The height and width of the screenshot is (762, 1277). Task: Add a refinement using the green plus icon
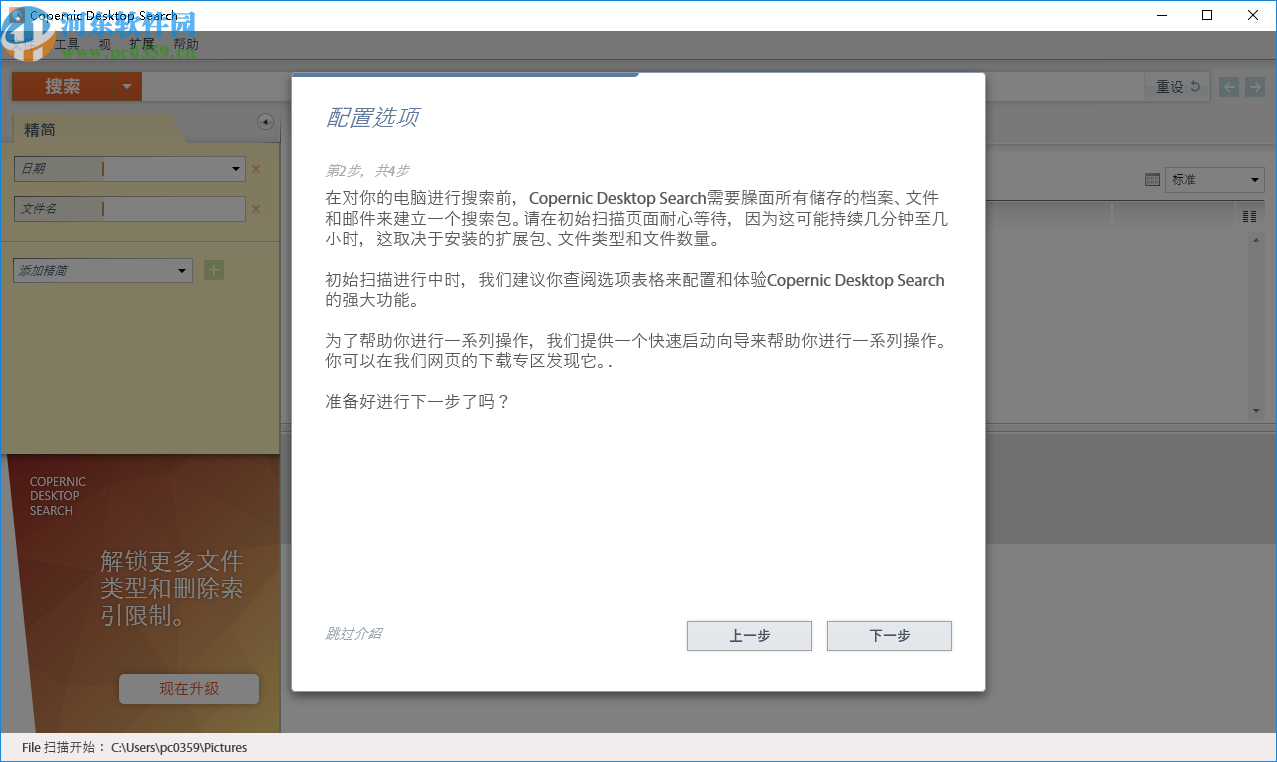tap(213, 269)
